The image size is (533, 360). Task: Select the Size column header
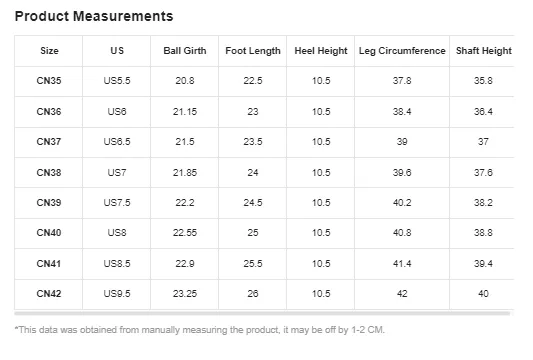pos(49,51)
